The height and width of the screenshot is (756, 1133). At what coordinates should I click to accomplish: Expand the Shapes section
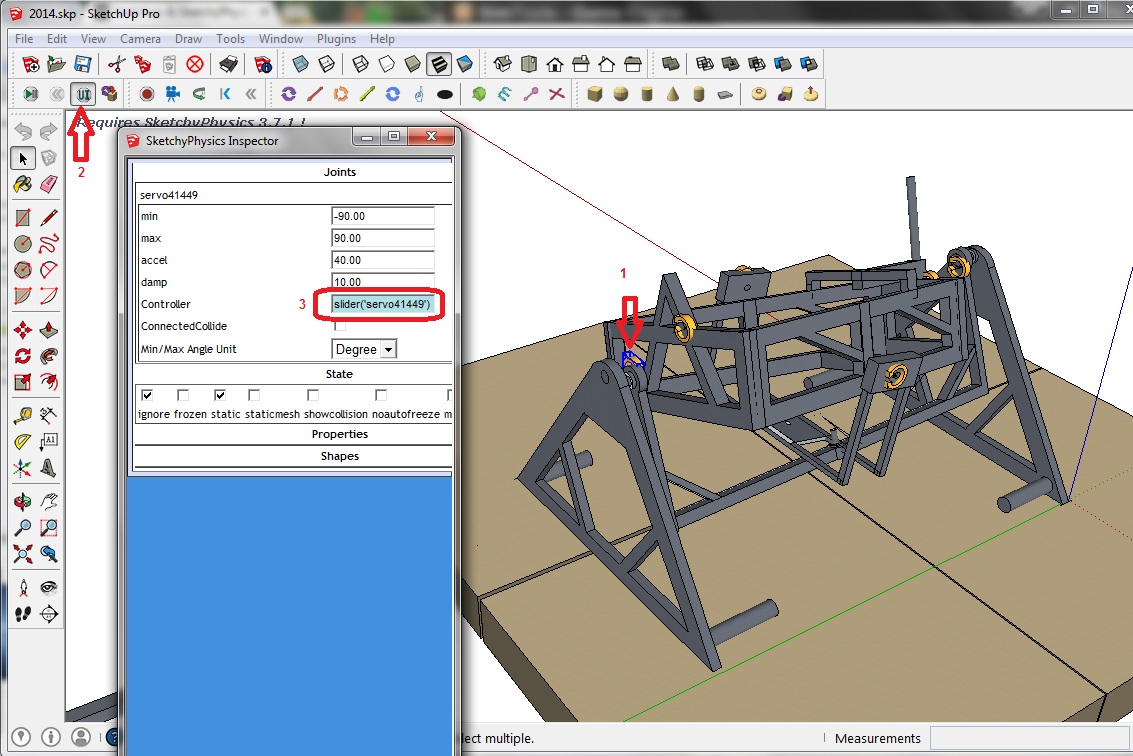pyautogui.click(x=339, y=456)
